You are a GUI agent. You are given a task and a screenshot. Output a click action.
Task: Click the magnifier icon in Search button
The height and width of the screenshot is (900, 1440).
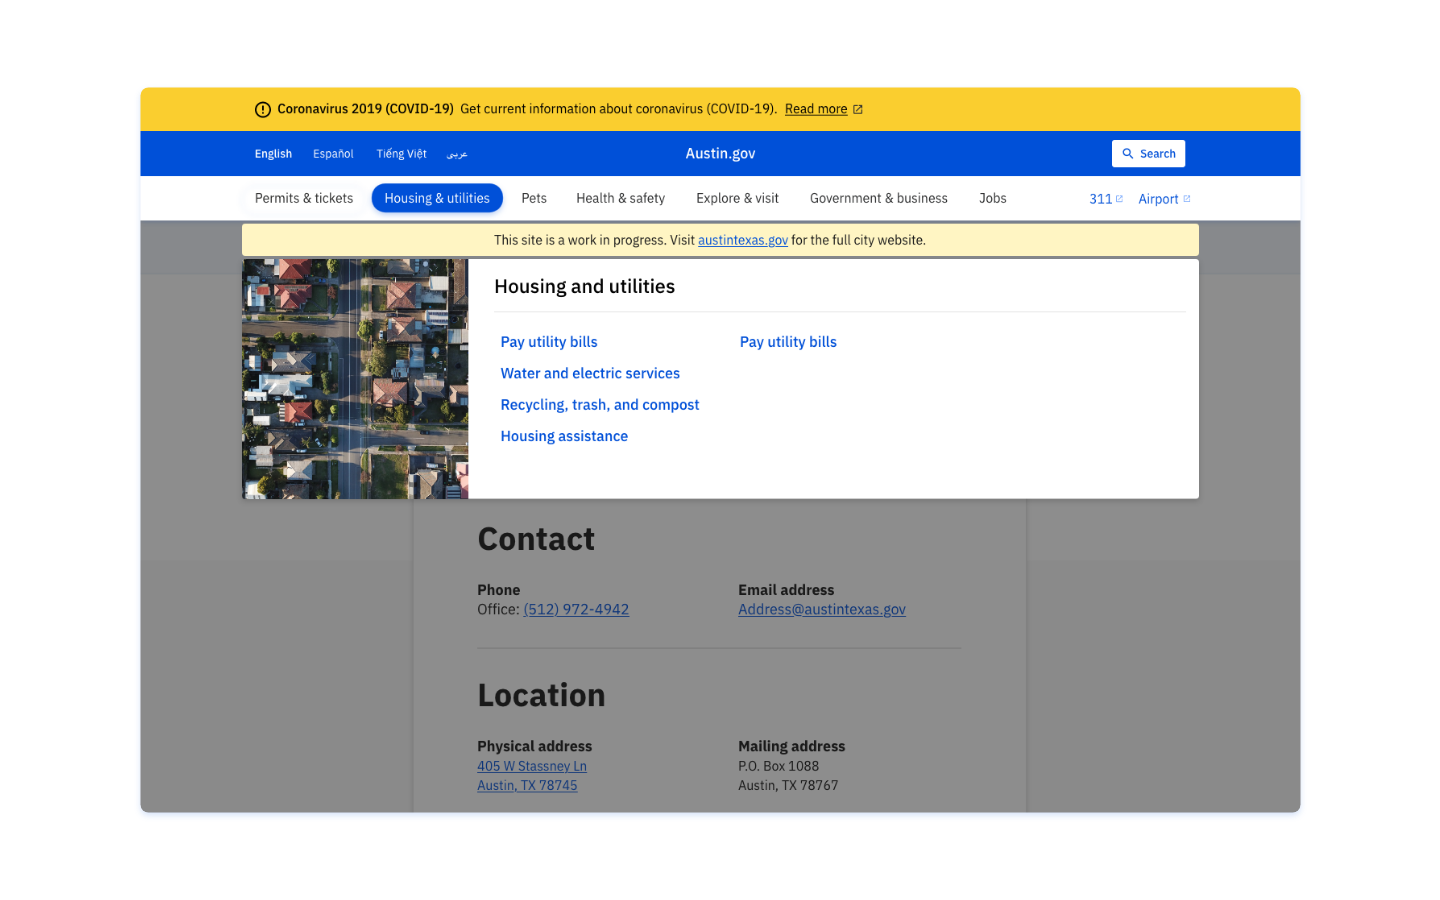[1128, 154]
